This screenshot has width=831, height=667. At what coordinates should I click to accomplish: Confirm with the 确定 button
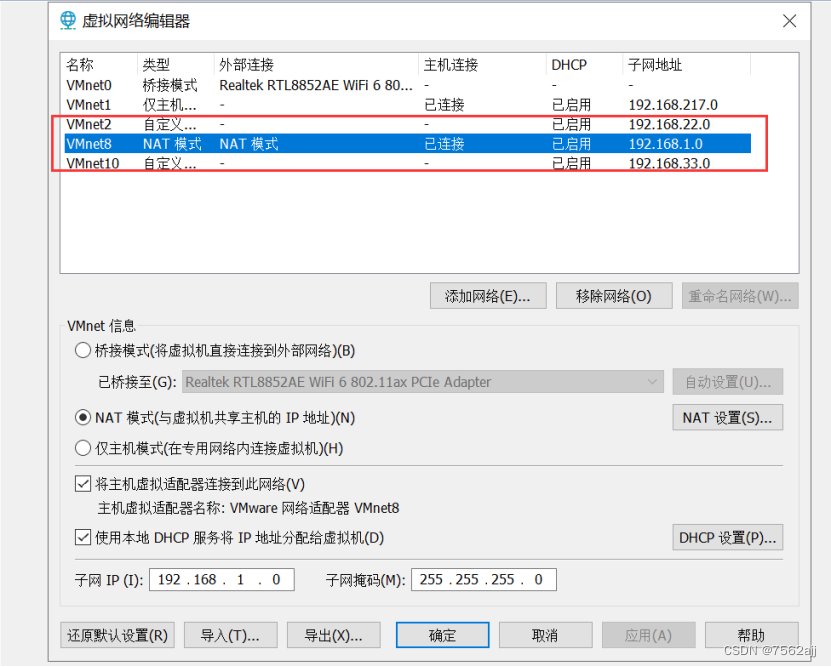442,635
